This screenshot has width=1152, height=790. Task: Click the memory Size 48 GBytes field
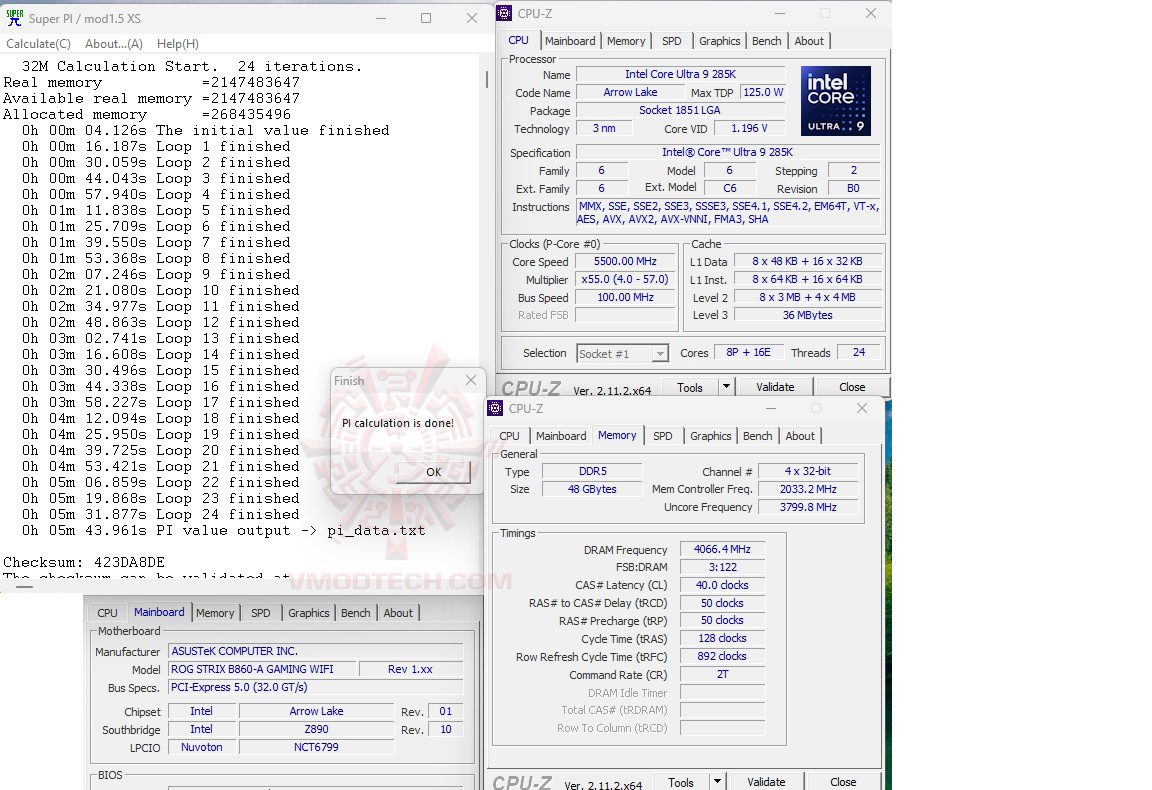coord(592,489)
